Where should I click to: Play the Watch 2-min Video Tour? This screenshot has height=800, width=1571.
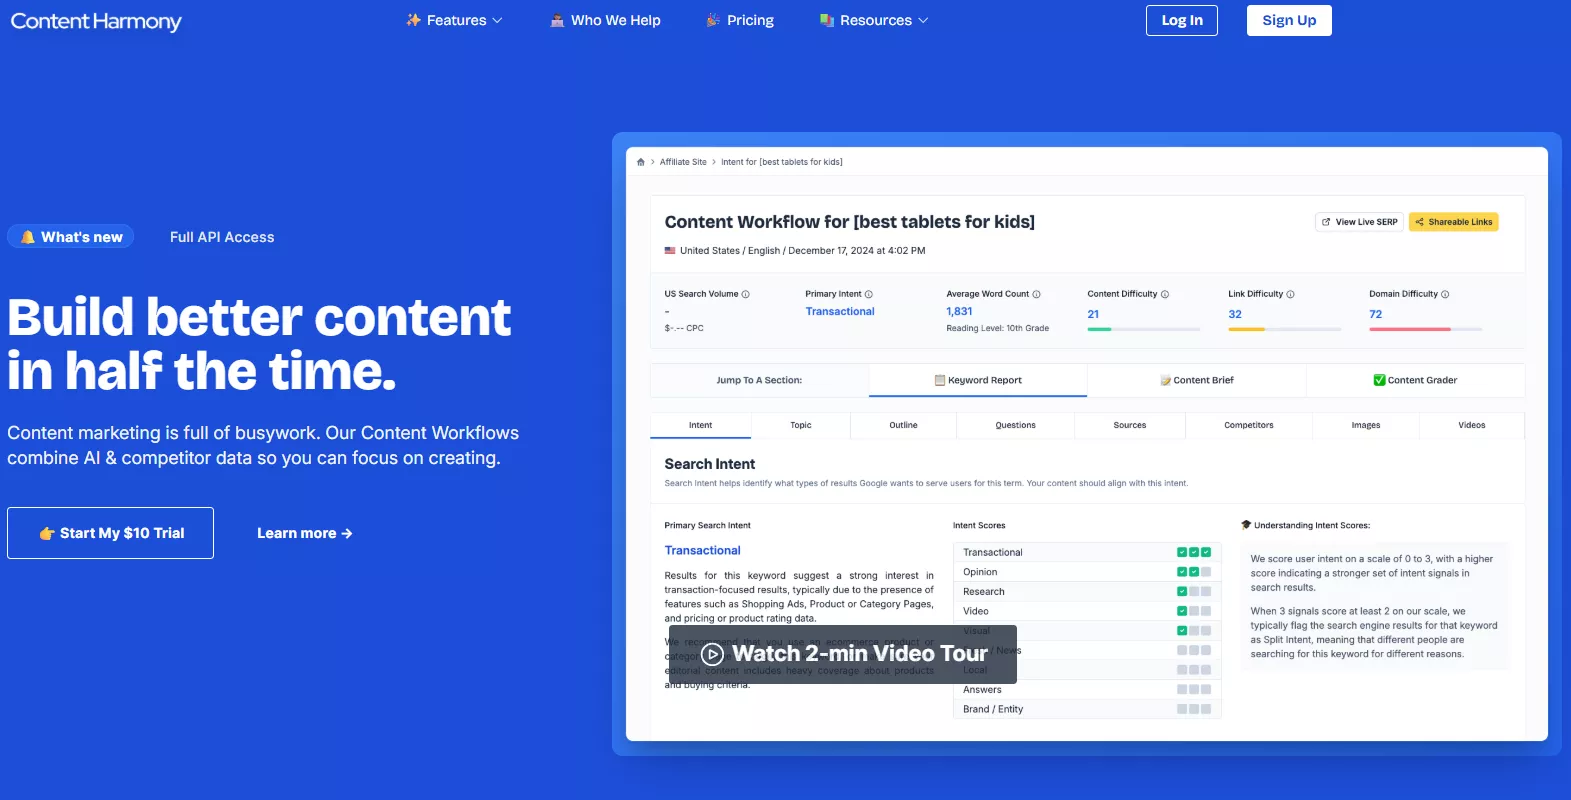pos(843,654)
